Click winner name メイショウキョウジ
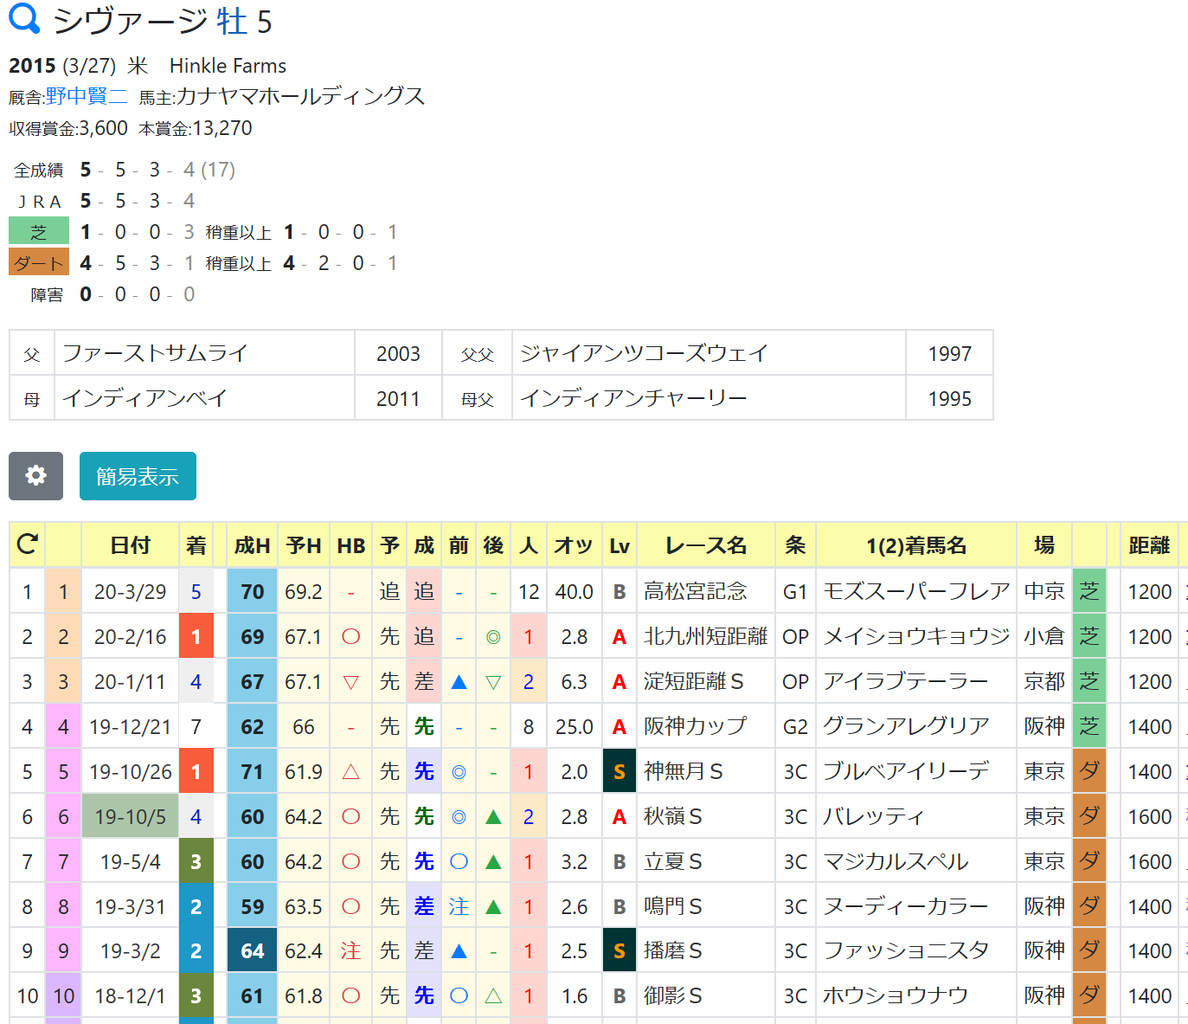The width and height of the screenshot is (1188, 1024). (916, 636)
